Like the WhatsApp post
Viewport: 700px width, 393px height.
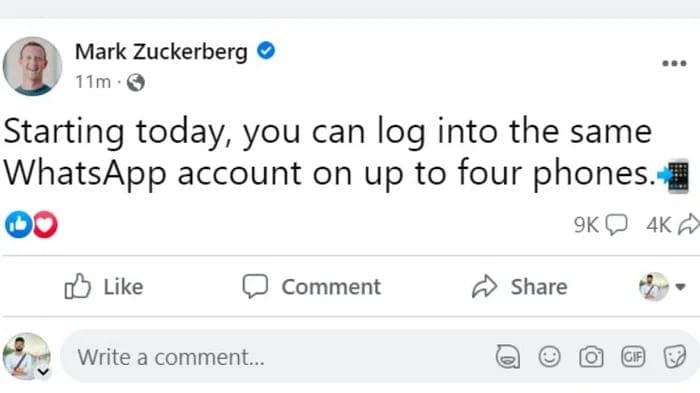click(104, 286)
